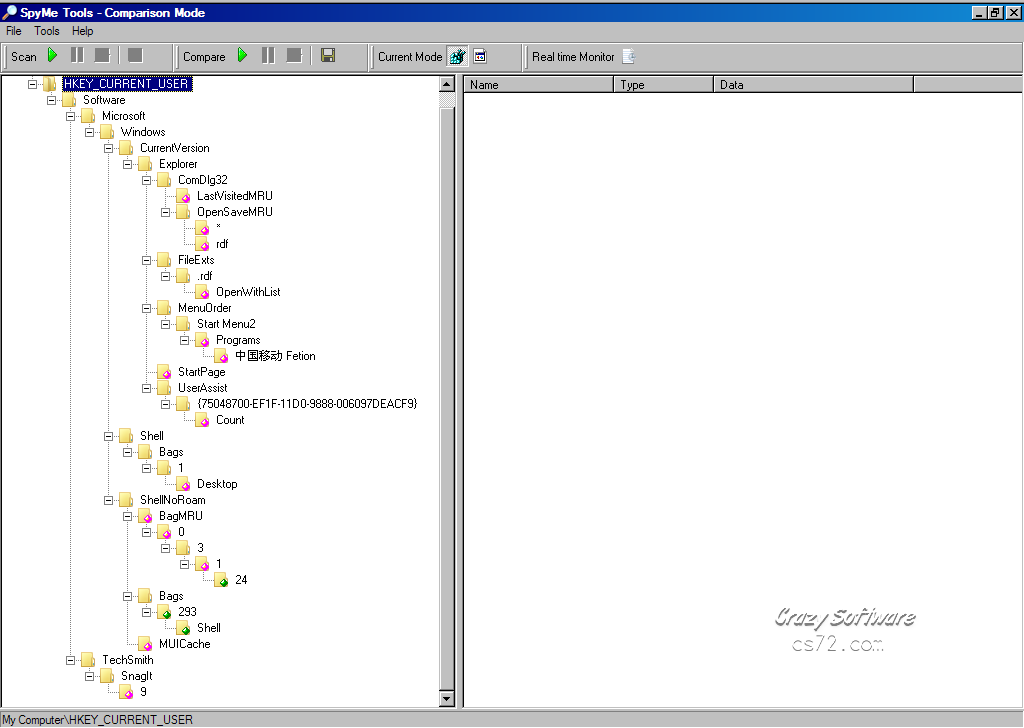Click the tree vertical scrollbar track
Viewport: 1024px width, 728px height.
pyautogui.click(x=447, y=392)
